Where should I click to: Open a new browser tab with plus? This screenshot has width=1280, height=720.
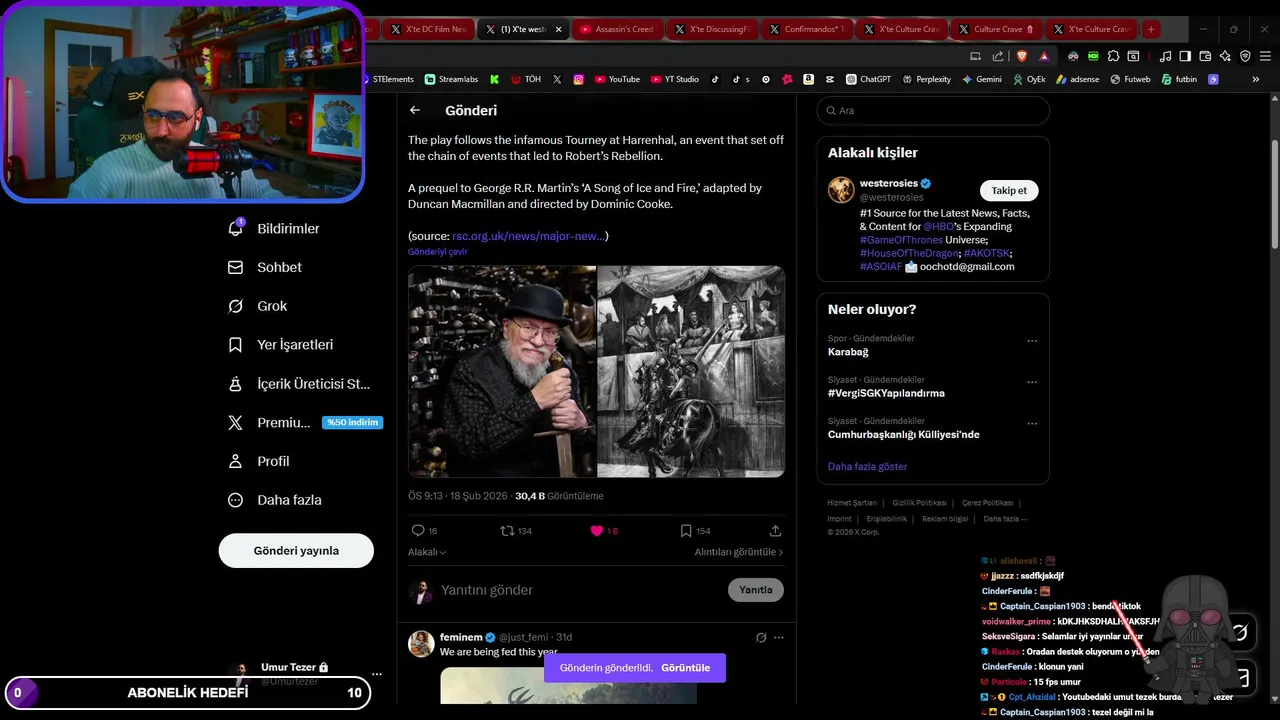click(x=1151, y=29)
